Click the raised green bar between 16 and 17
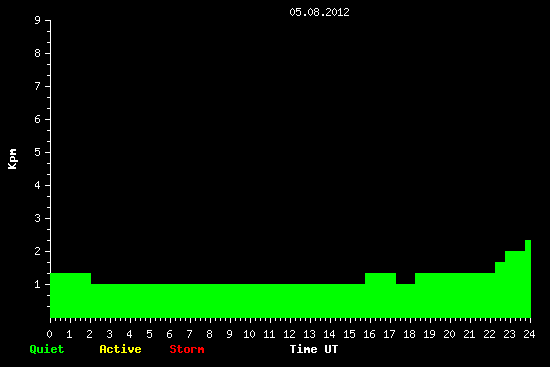 [x=381, y=295]
